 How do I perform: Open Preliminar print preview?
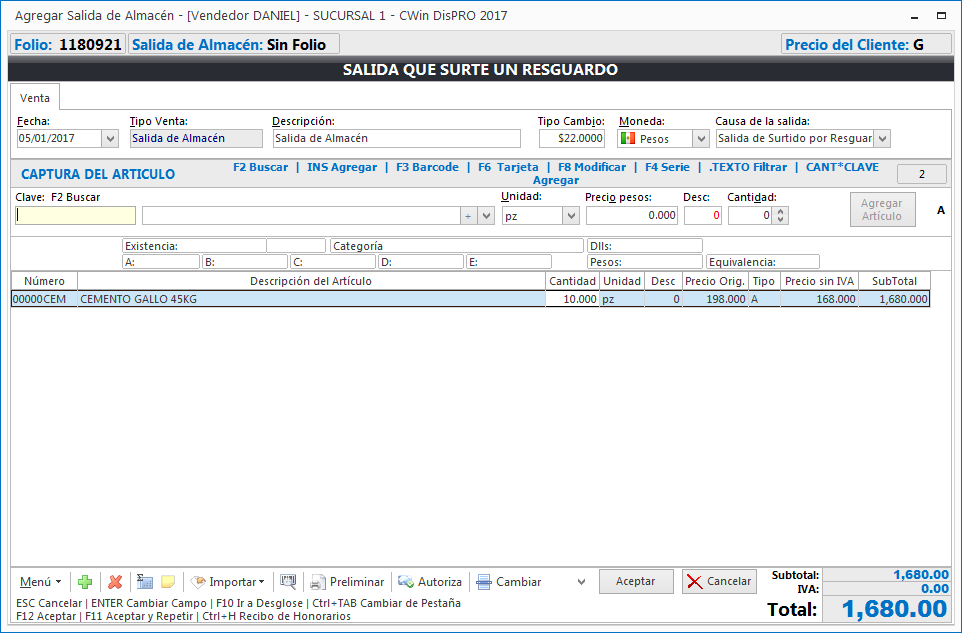(347, 582)
